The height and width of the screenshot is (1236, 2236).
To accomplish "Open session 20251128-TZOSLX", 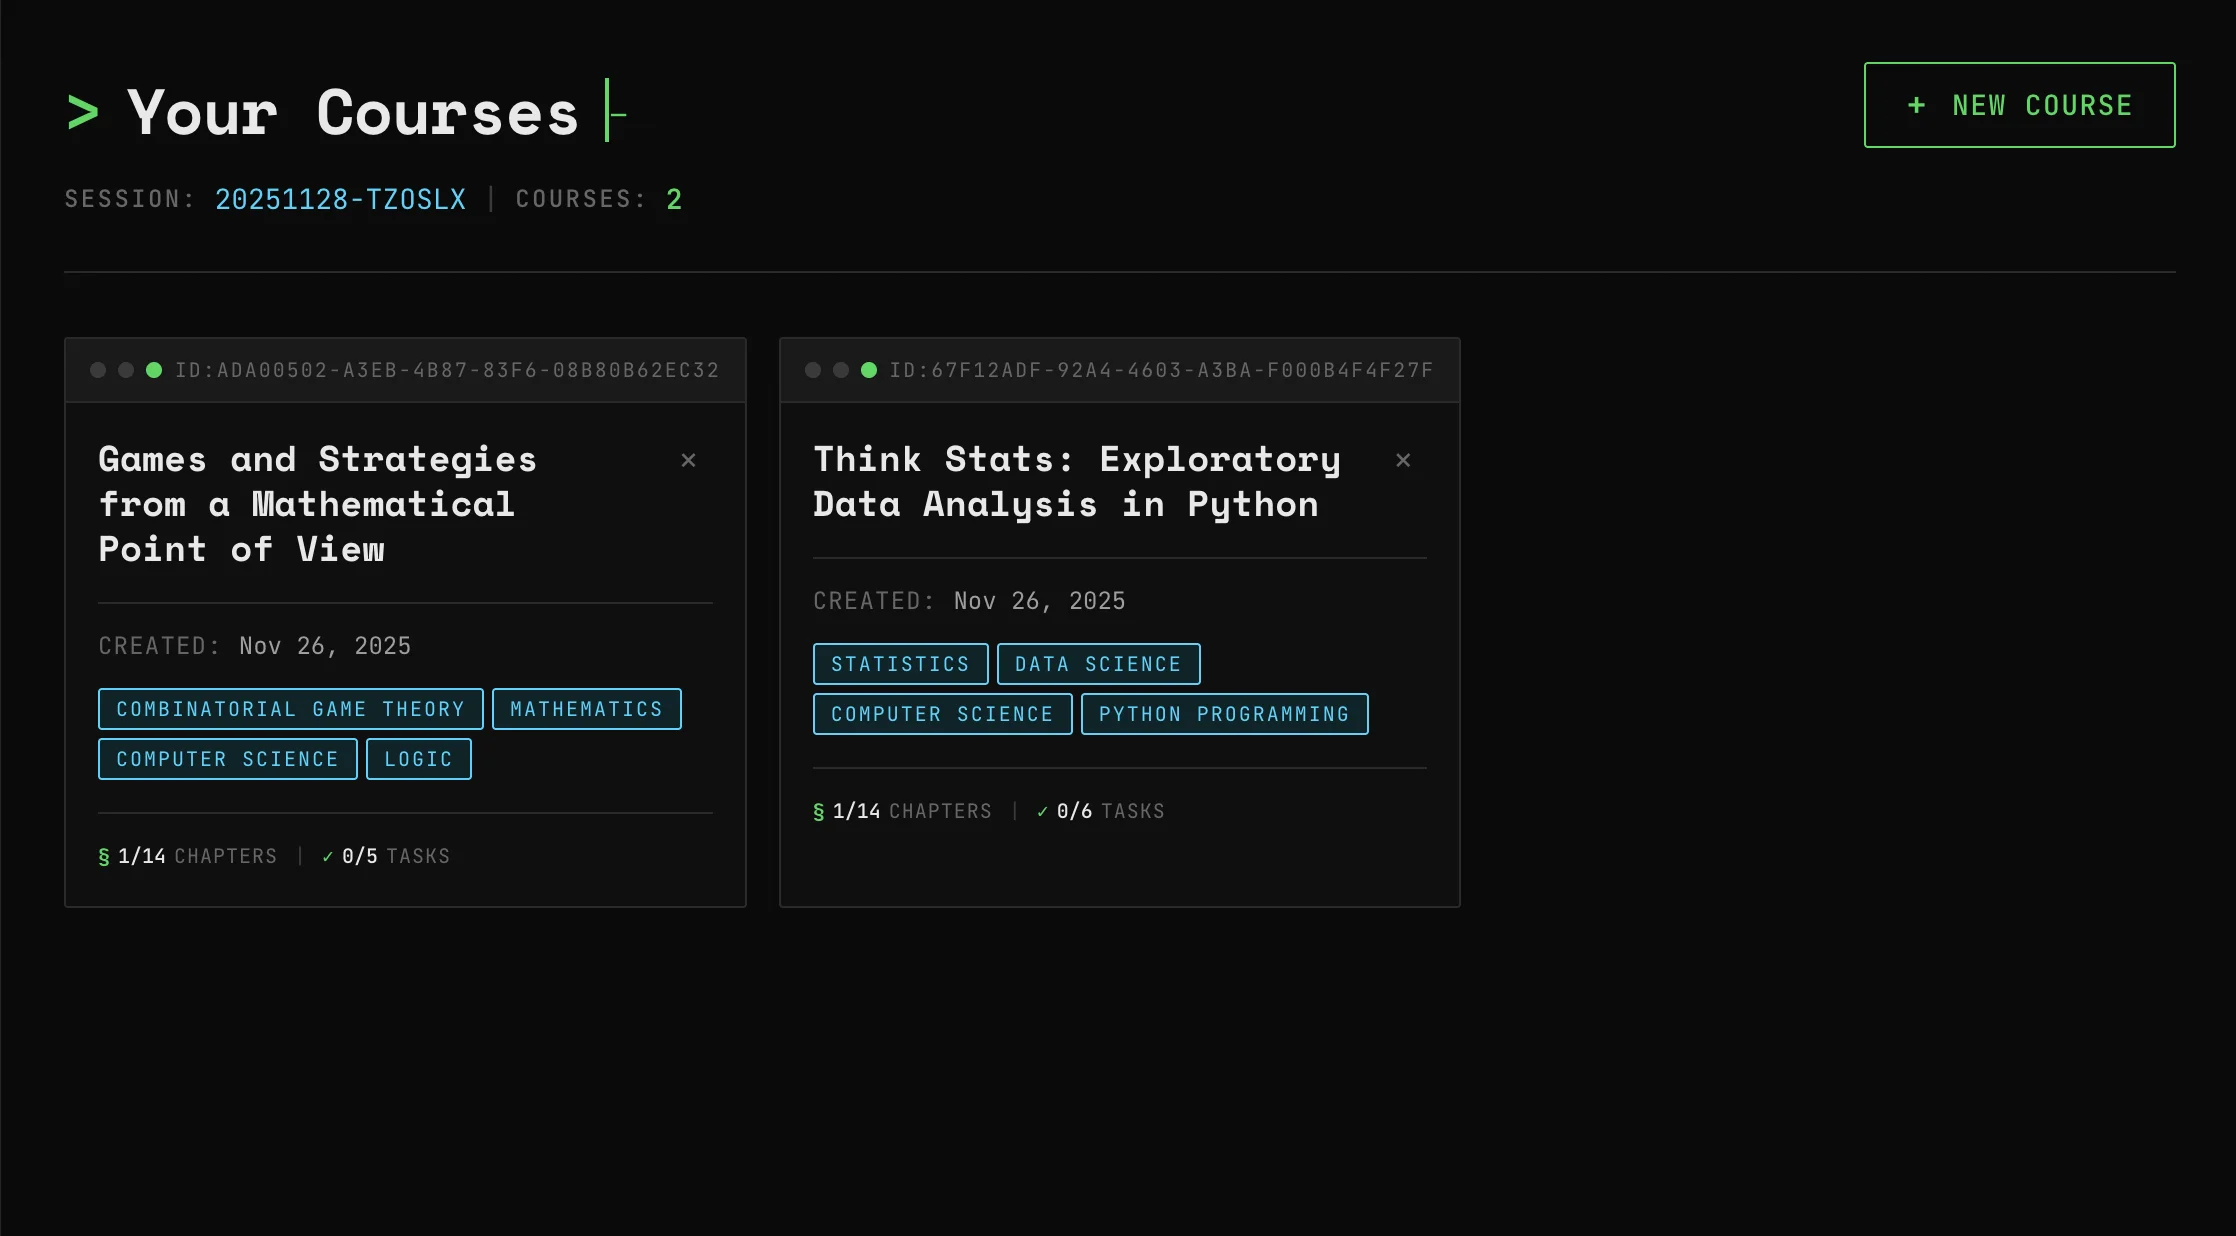I will pos(340,199).
